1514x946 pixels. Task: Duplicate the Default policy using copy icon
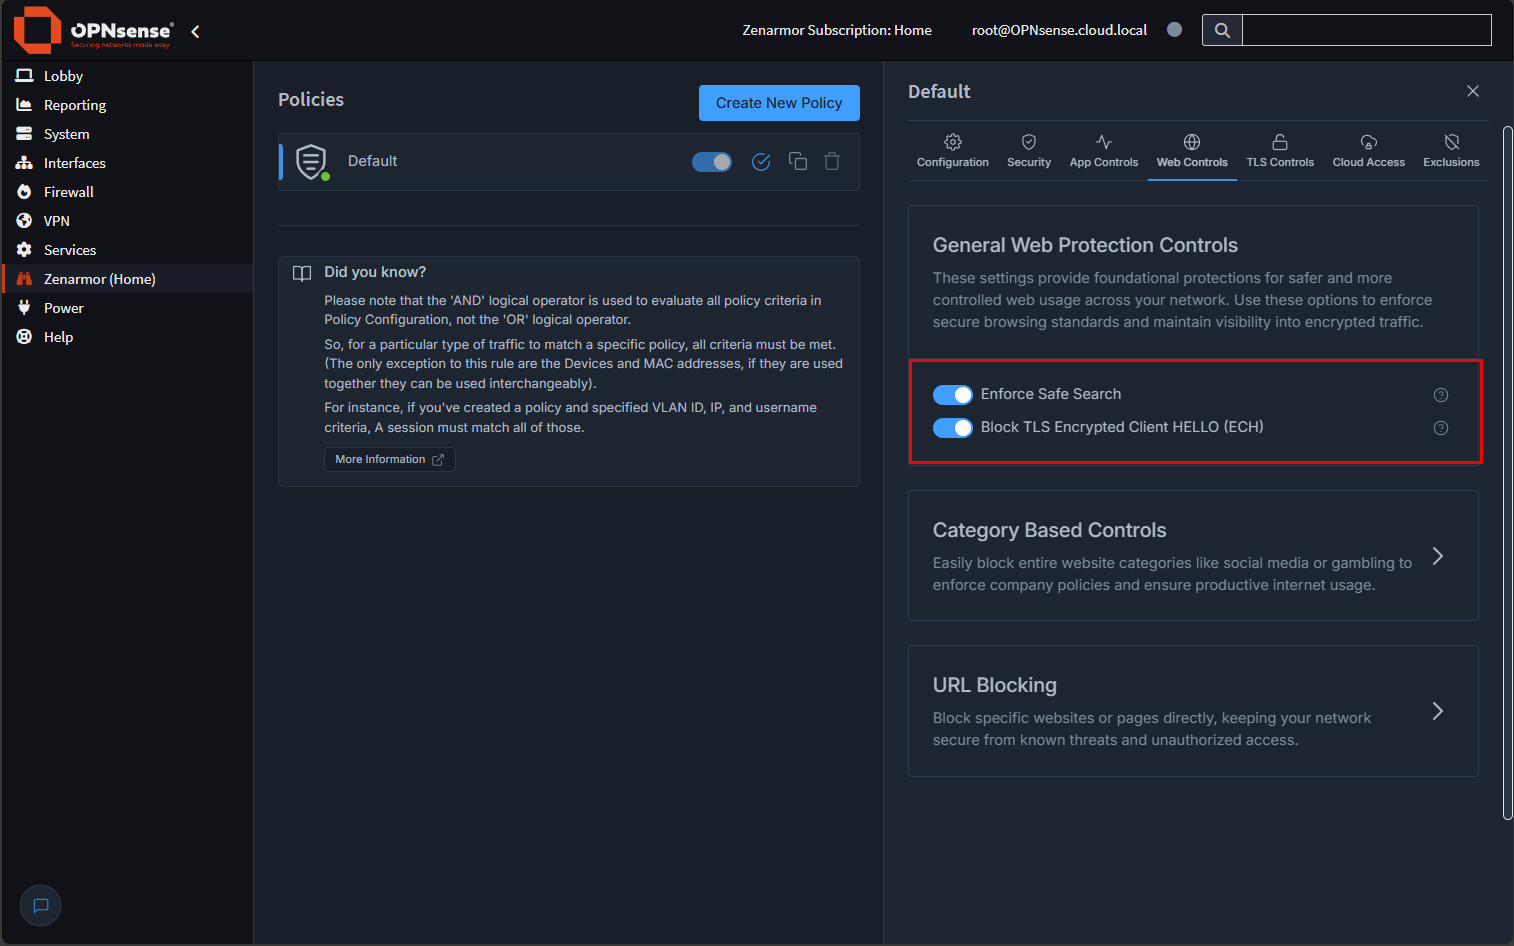(x=797, y=161)
